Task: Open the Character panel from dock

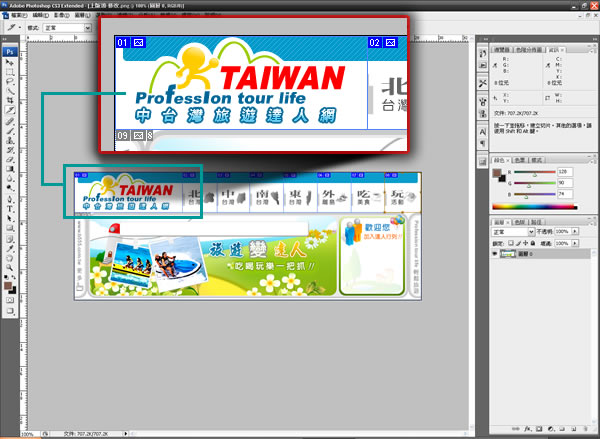Action: pyautogui.click(x=483, y=132)
